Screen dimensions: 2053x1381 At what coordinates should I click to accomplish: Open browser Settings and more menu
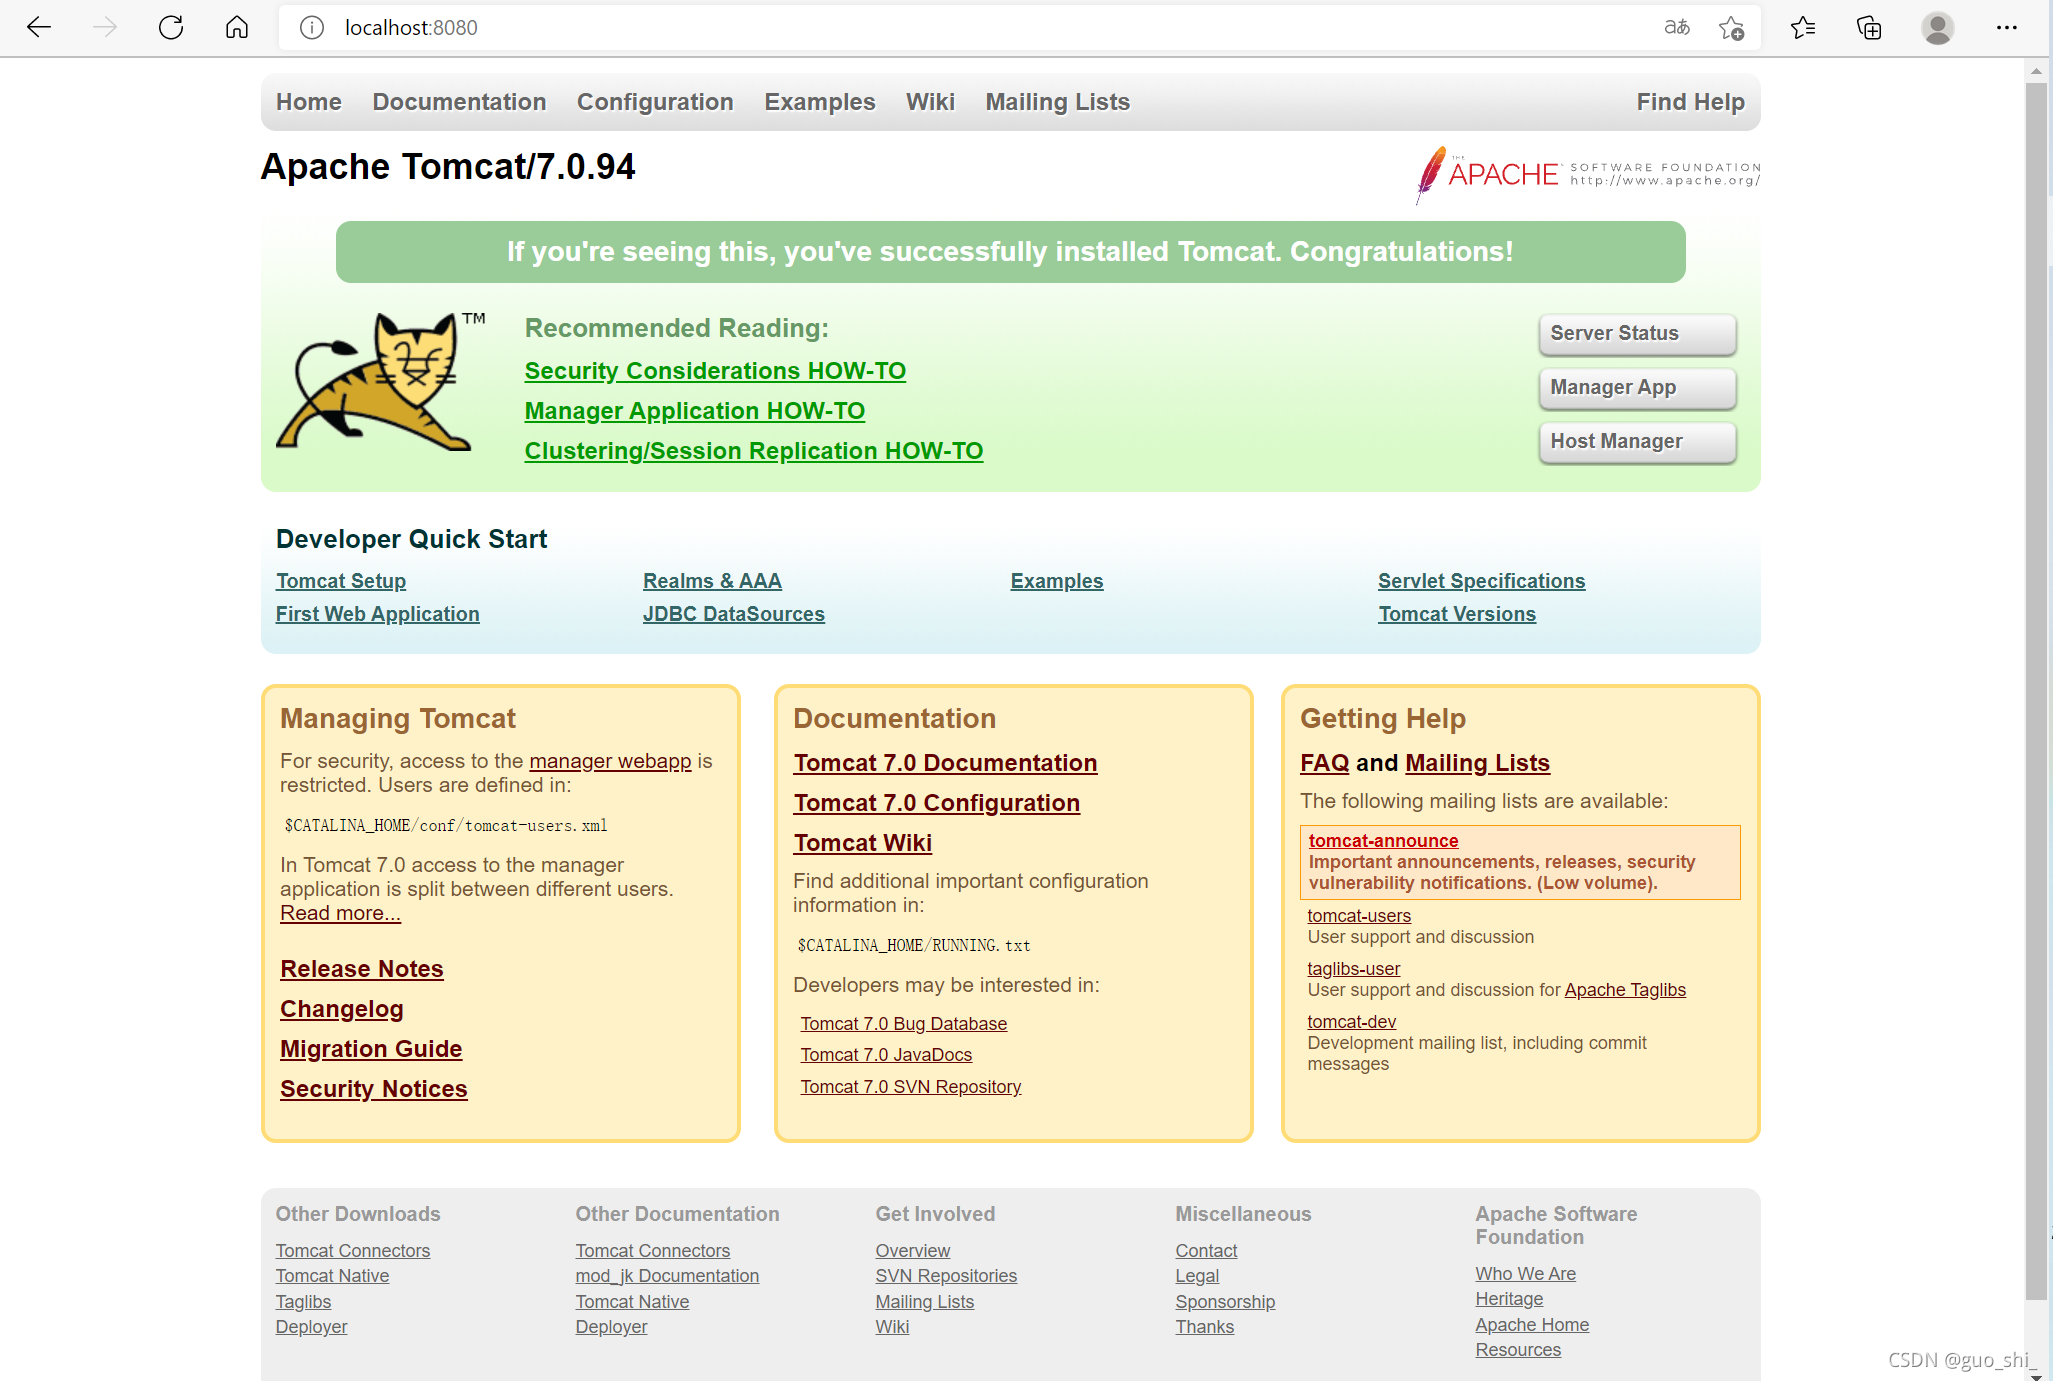pos(2006,28)
